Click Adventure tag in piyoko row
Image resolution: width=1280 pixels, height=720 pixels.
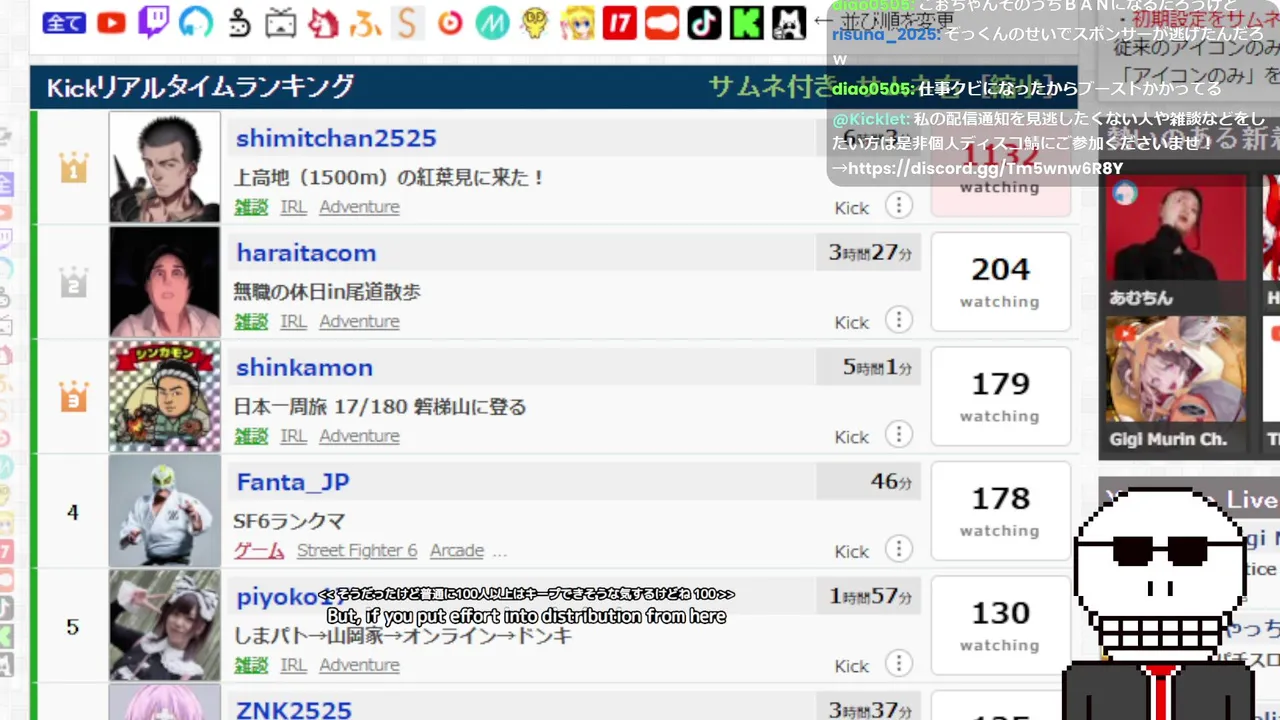[359, 665]
